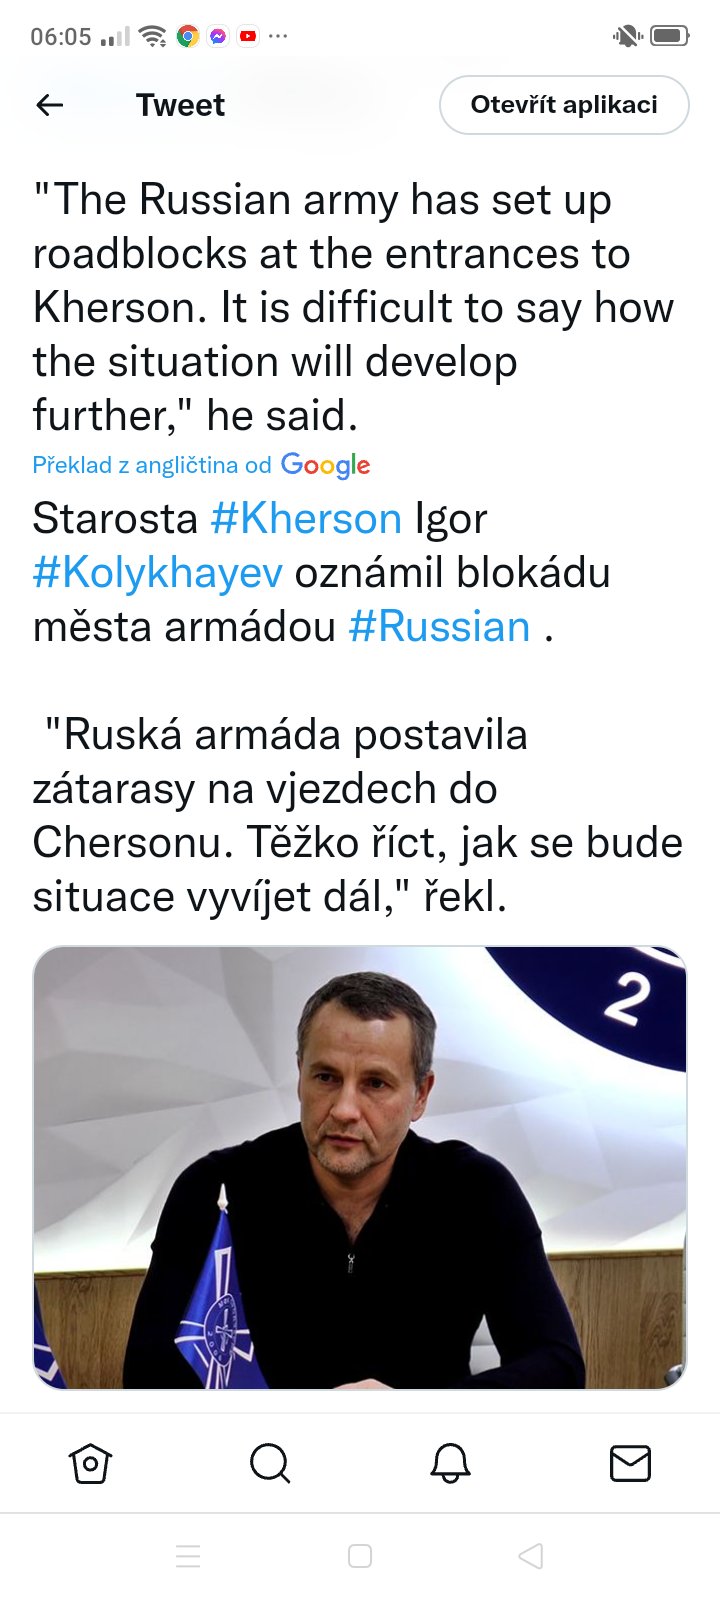The height and width of the screenshot is (1600, 720).
Task: Open the #Russian hashtag link
Action: coord(439,626)
